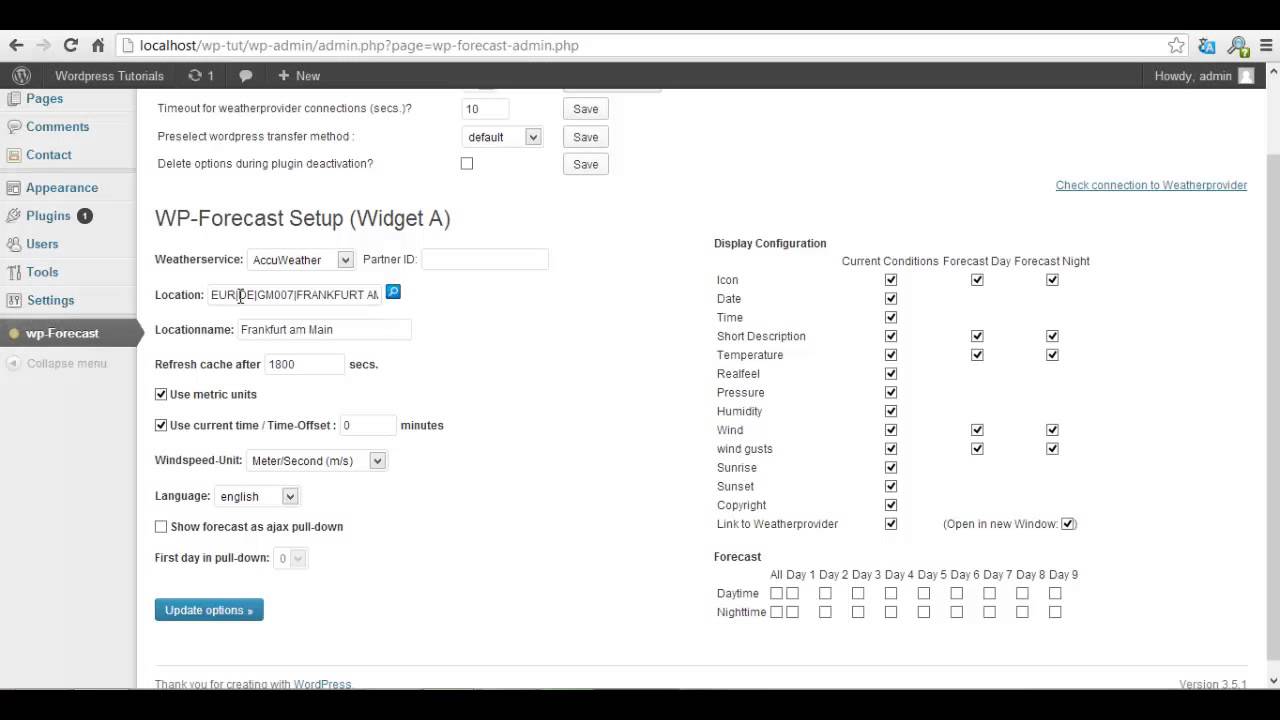
Task: Click the Locationname input field
Action: pyautogui.click(x=324, y=329)
